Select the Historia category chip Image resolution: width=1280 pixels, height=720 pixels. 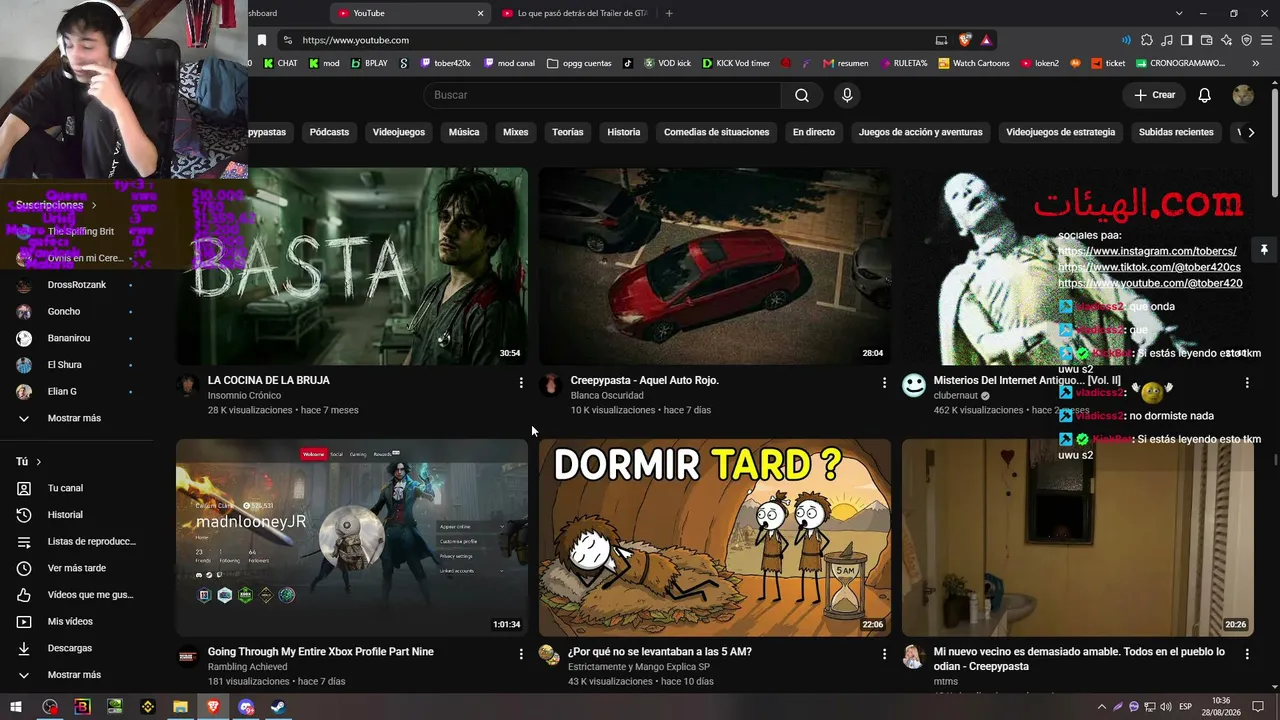tap(624, 132)
